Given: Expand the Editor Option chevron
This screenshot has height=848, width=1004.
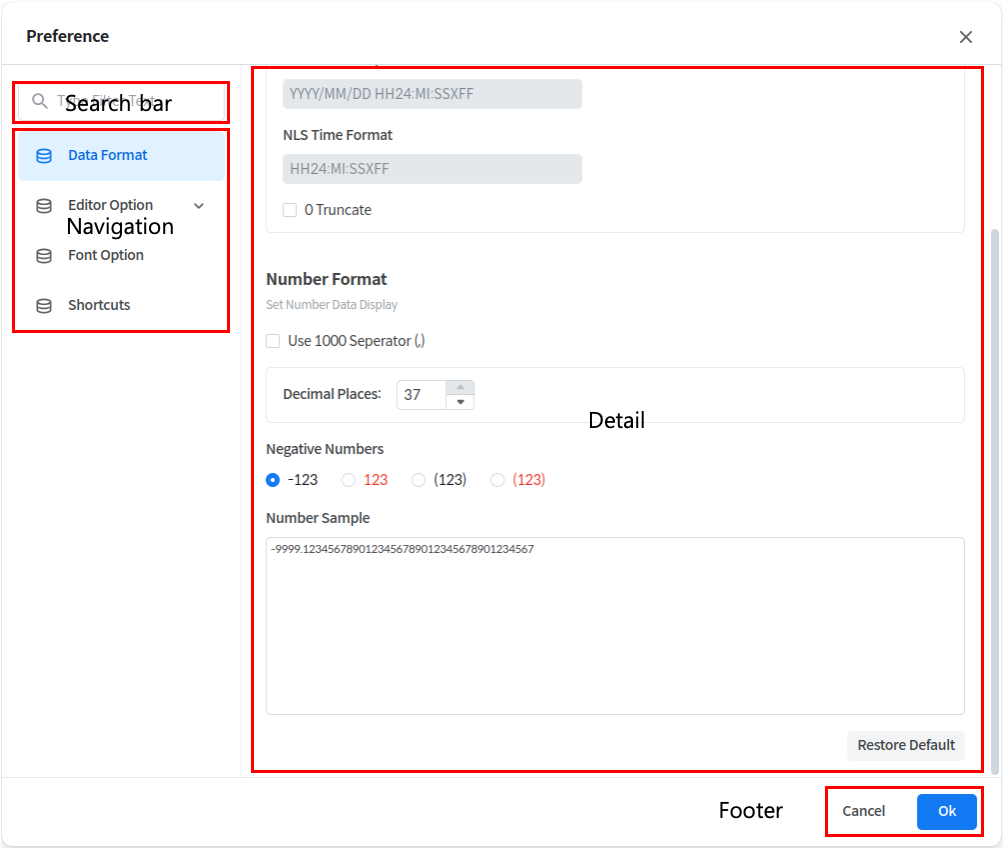Looking at the screenshot, I should tap(198, 206).
